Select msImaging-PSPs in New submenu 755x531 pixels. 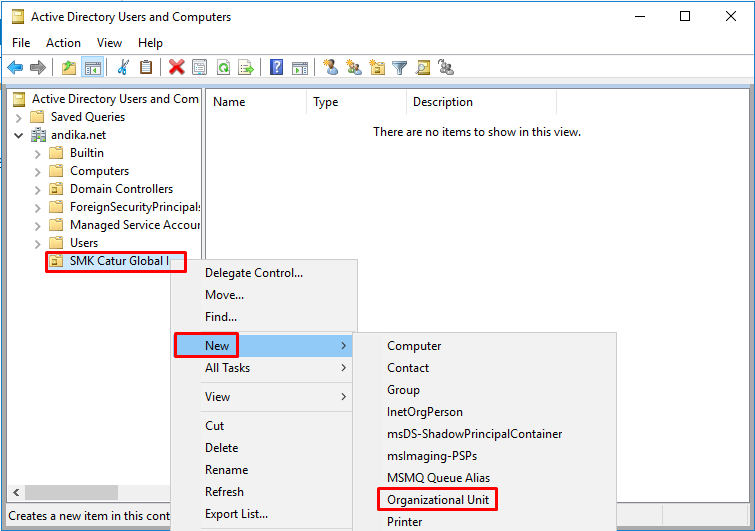click(484, 456)
